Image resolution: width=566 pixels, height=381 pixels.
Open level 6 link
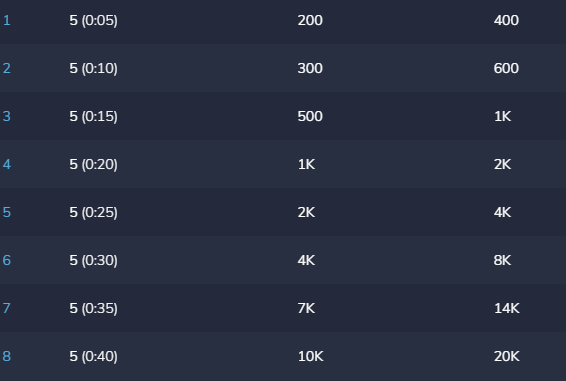(x=6, y=260)
